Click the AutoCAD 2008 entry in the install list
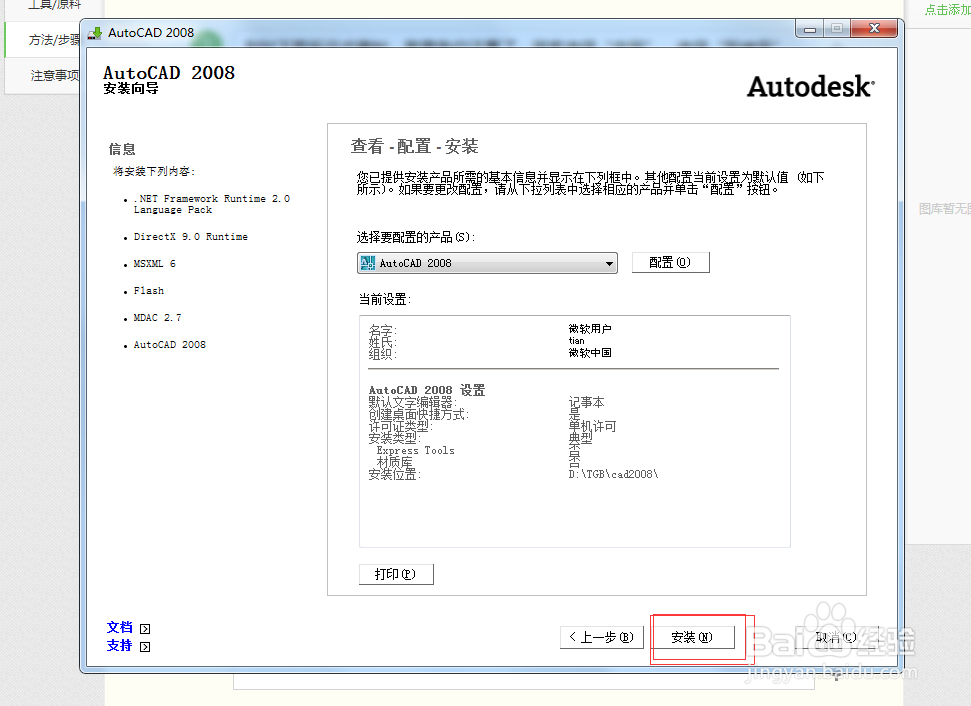This screenshot has height=706, width=971. click(170, 344)
